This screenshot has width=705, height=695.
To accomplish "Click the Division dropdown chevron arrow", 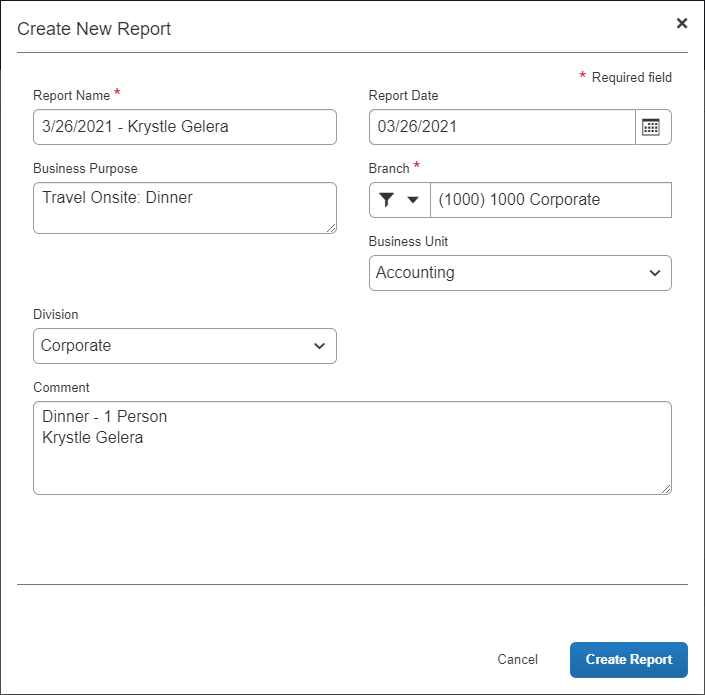I will point(319,346).
